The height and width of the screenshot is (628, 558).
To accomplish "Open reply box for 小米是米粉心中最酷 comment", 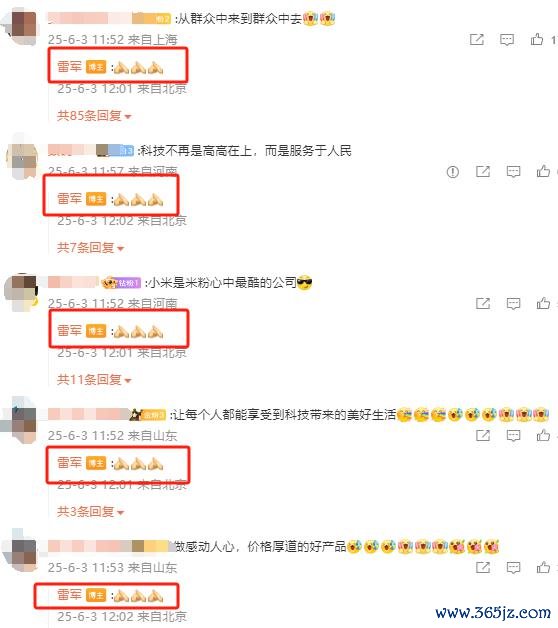I will coord(513,304).
